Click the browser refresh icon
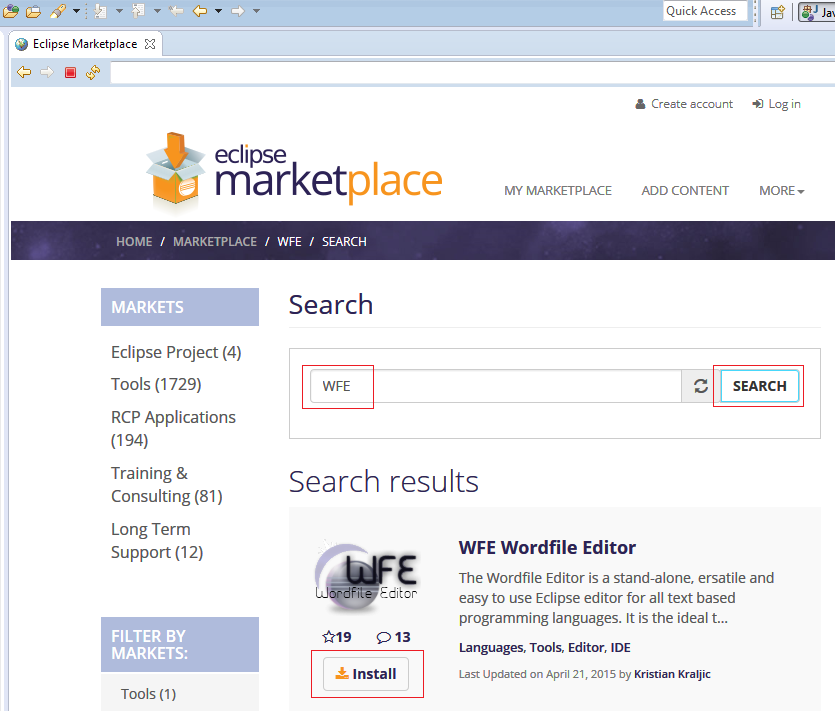 click(x=93, y=72)
